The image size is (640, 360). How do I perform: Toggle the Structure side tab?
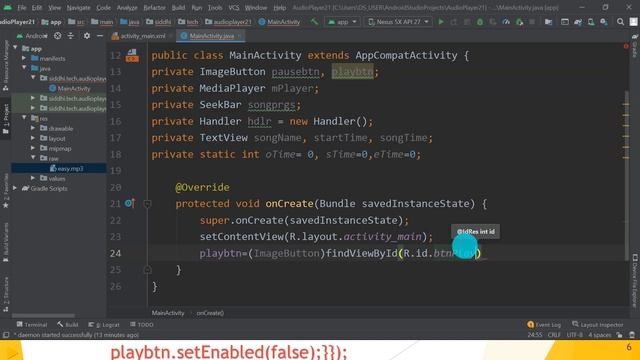click(6, 294)
